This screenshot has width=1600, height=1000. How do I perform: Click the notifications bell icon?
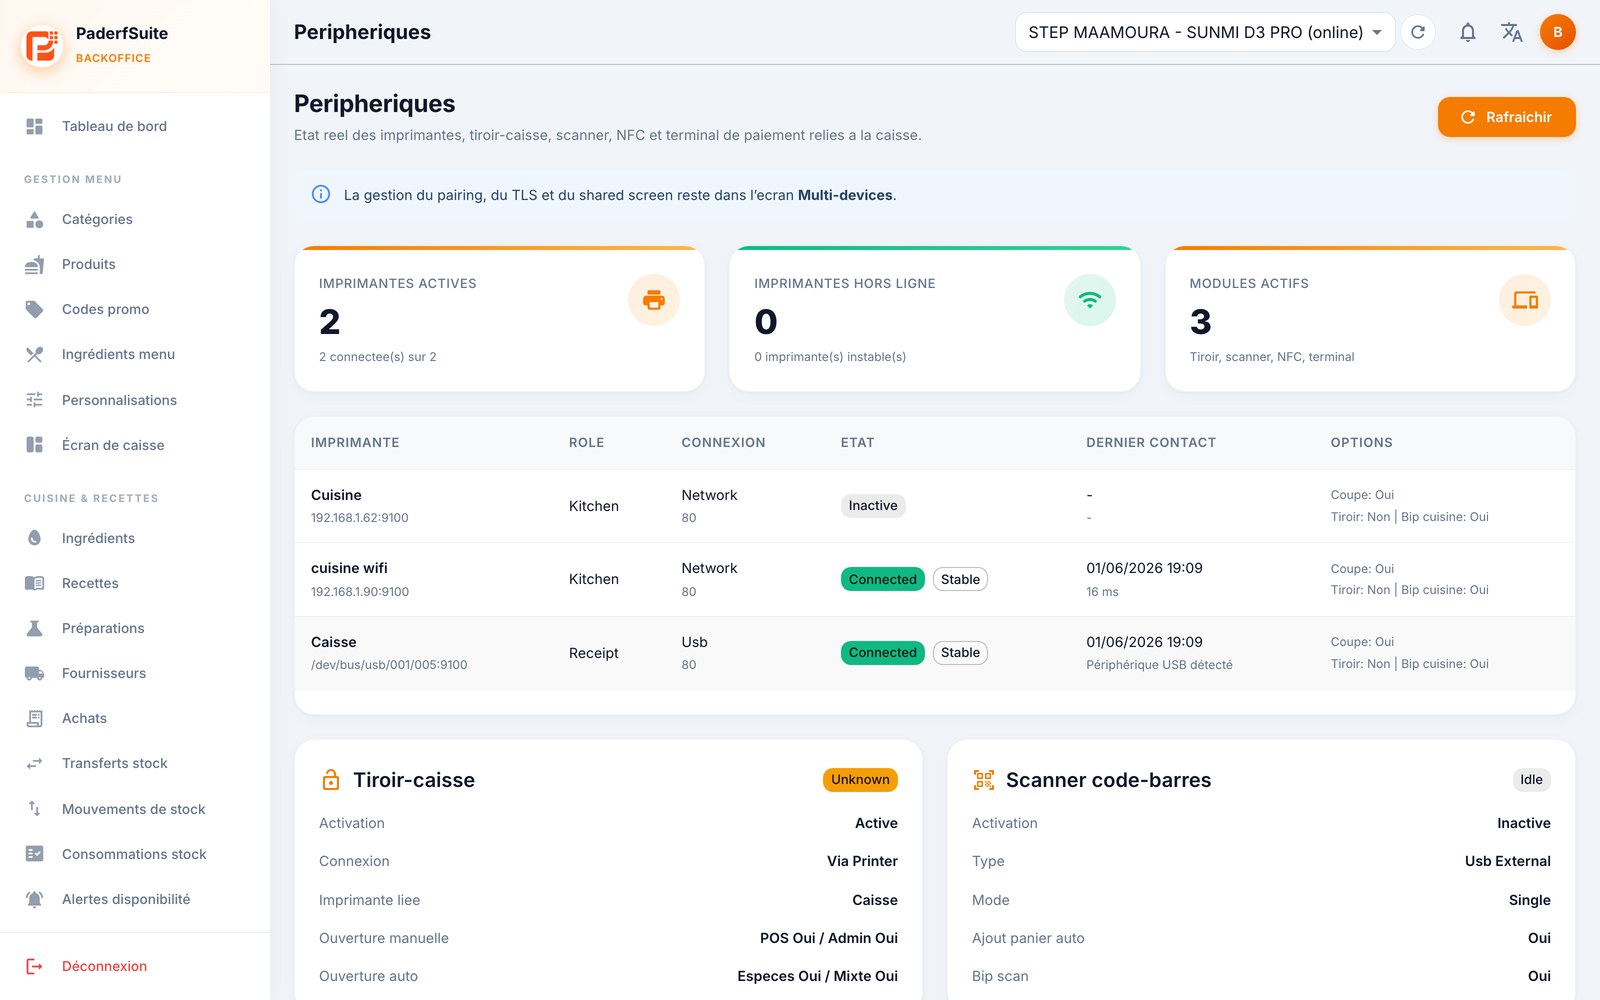tap(1467, 32)
